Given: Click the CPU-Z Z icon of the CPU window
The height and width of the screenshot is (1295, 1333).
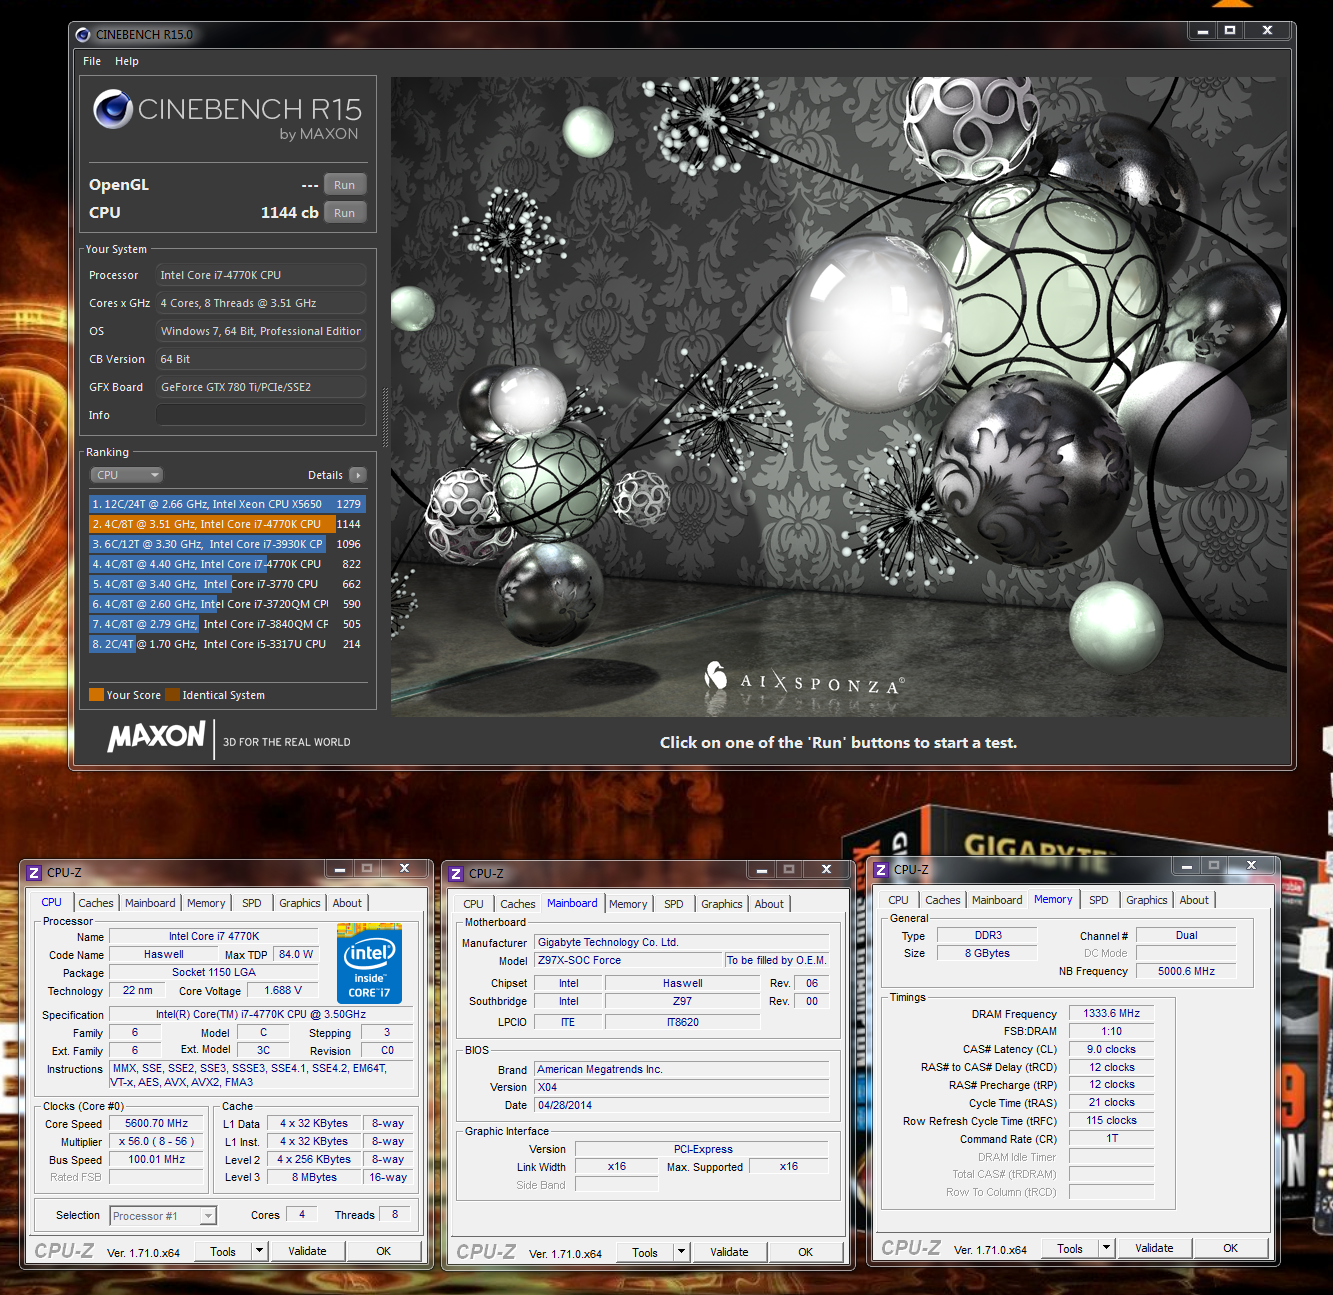Looking at the screenshot, I should [x=34, y=873].
